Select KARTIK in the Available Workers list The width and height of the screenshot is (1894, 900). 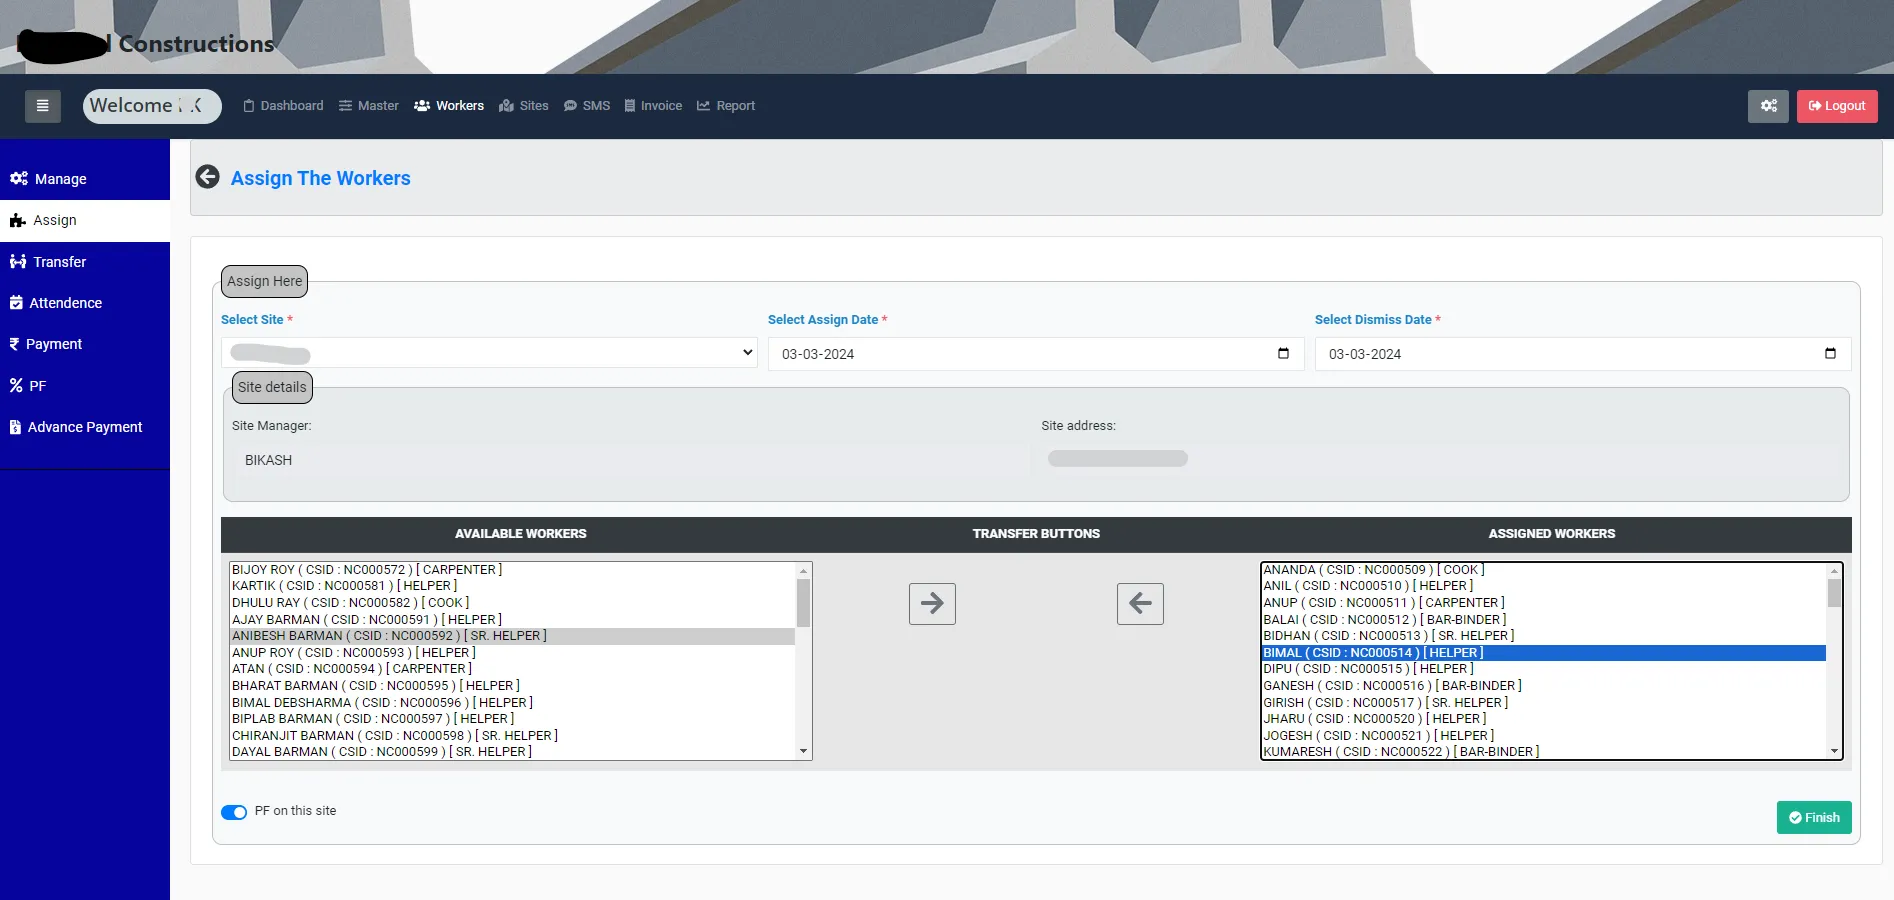[344, 585]
